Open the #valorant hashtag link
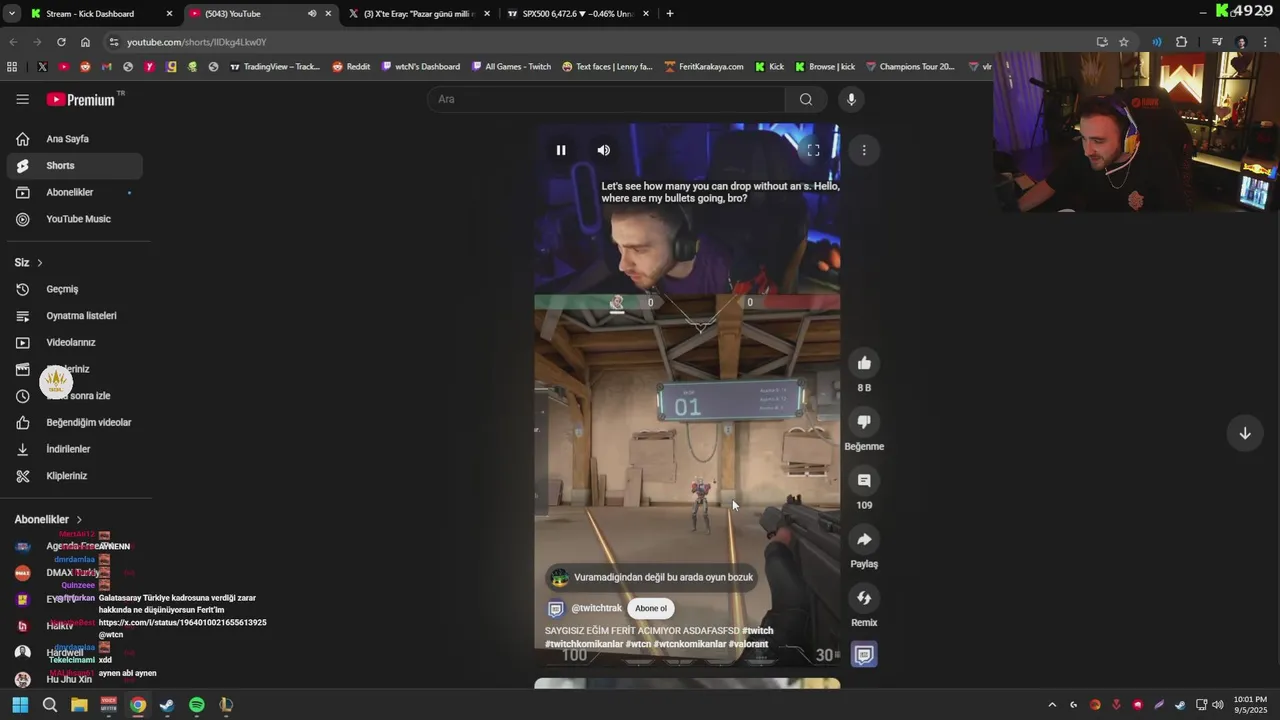The height and width of the screenshot is (720, 1280). pyautogui.click(x=748, y=644)
